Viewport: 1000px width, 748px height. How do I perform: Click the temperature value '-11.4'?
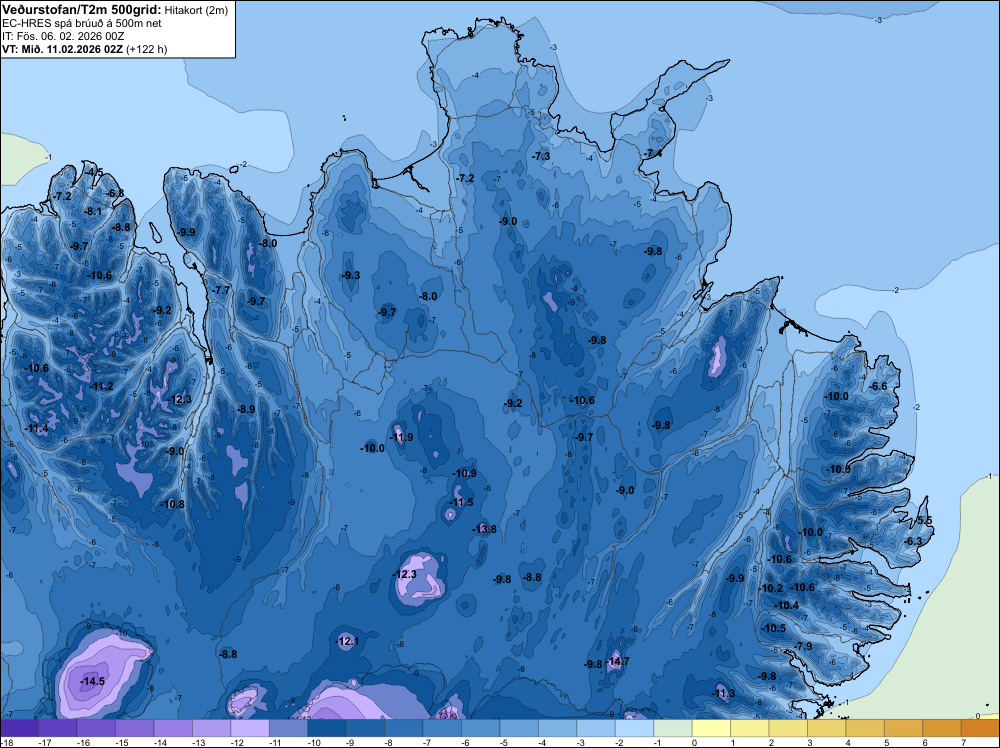(36, 429)
